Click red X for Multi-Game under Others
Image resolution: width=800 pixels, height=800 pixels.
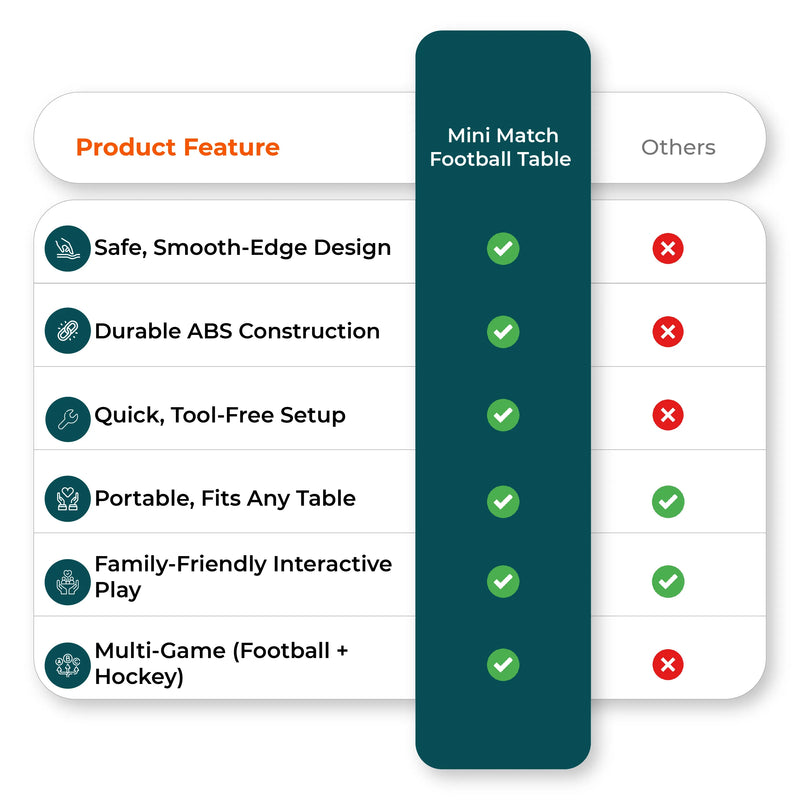pos(668,664)
